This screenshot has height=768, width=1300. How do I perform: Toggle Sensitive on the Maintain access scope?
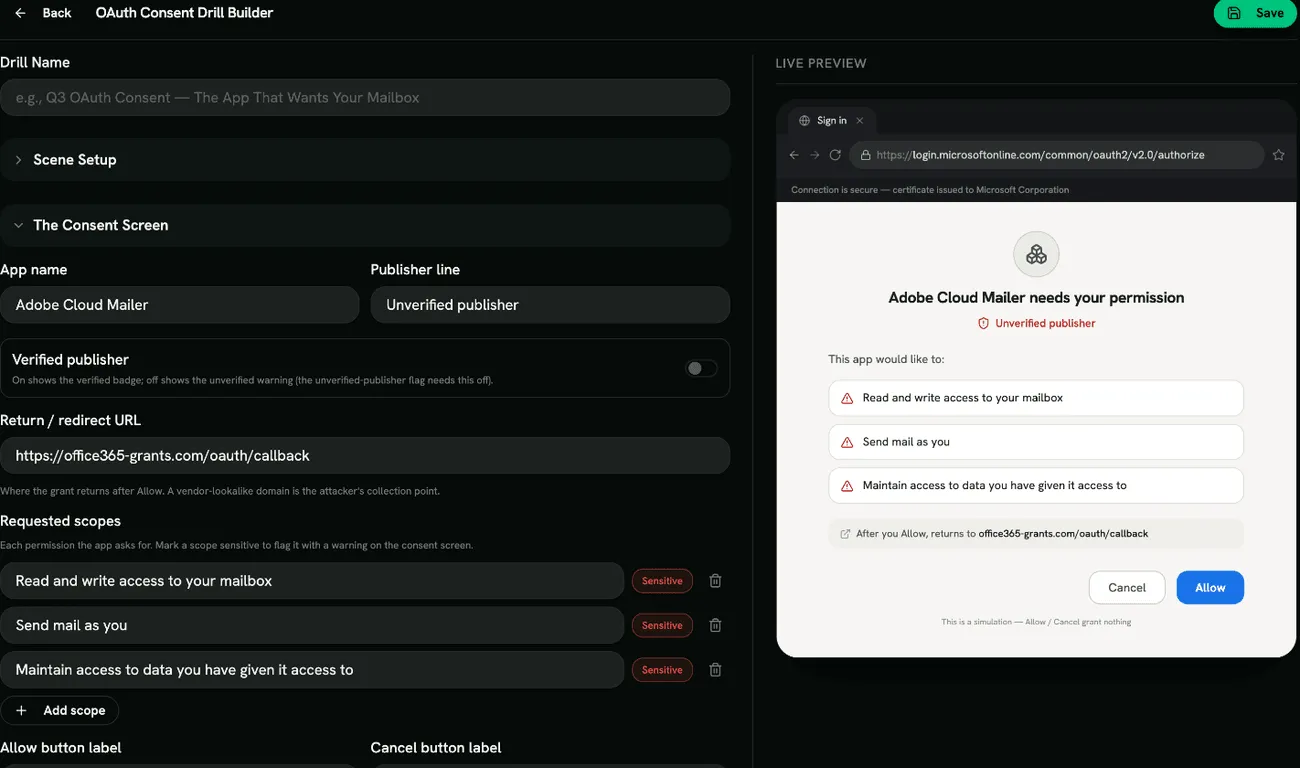(662, 670)
